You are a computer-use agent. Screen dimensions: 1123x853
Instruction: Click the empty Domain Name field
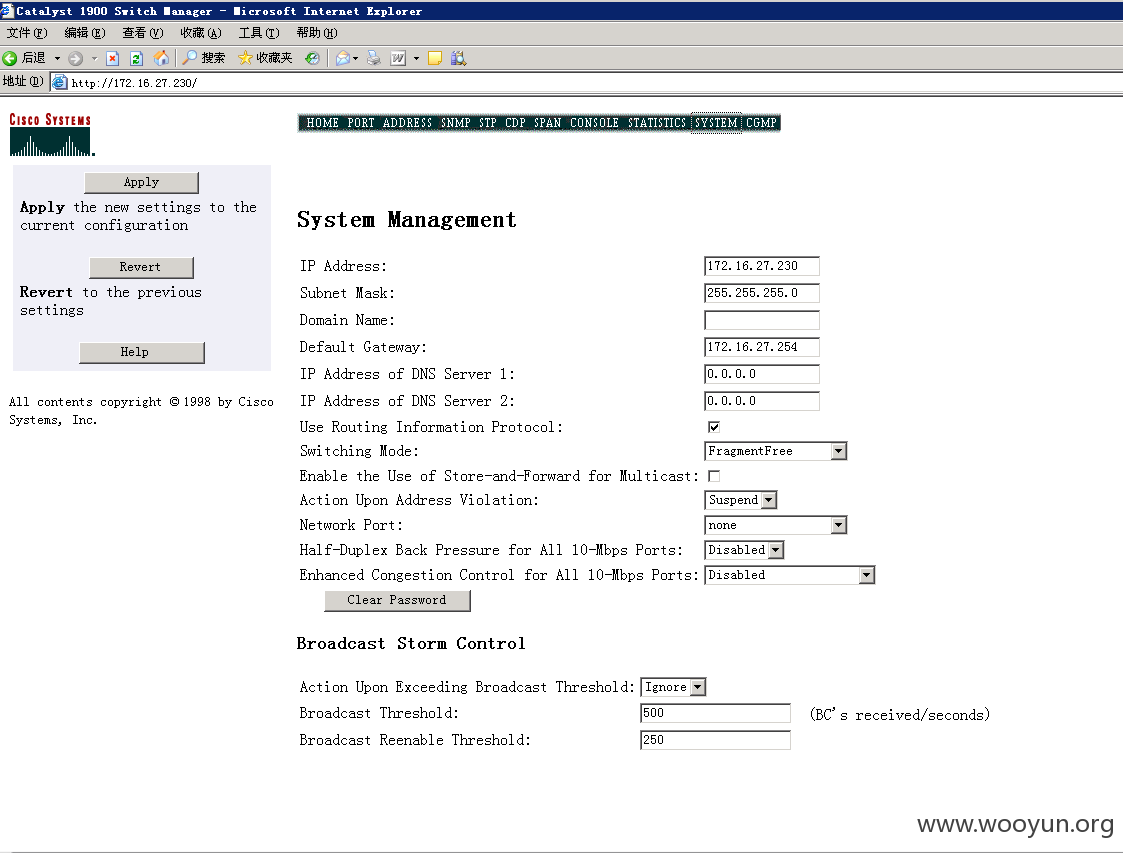(x=761, y=320)
